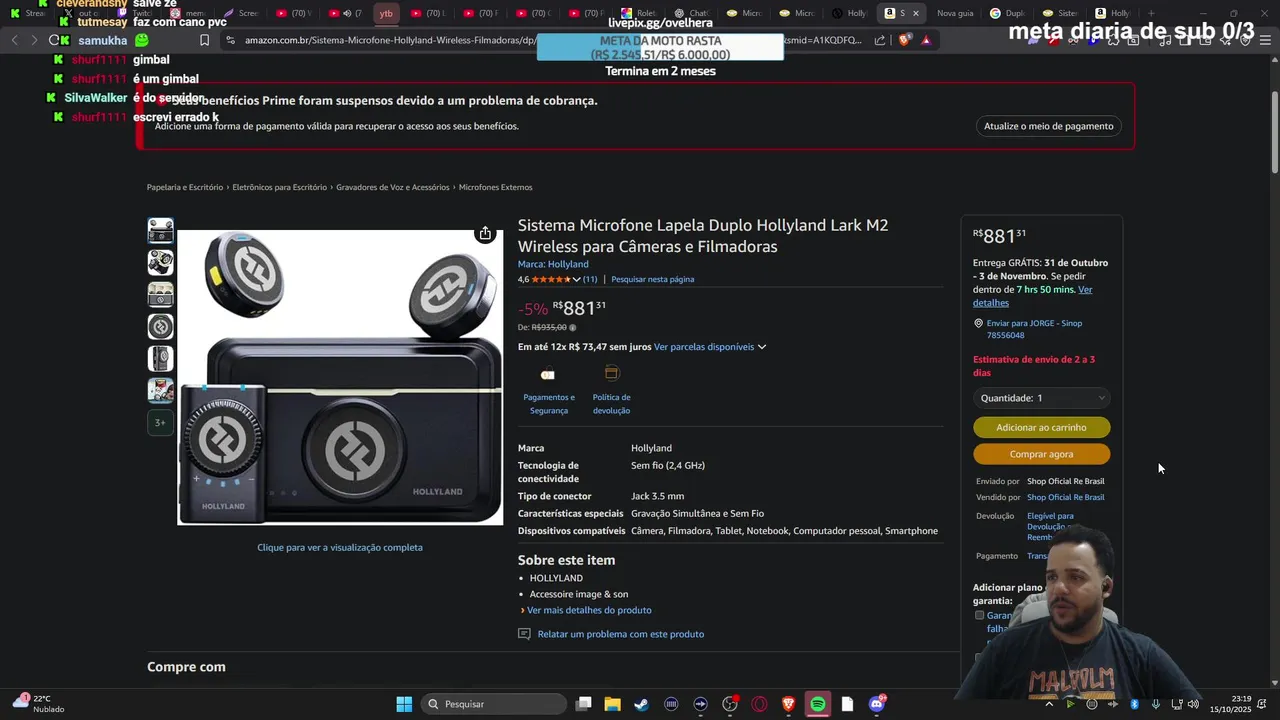Open the 3+ more images thumbnail
Viewport: 1280px width, 720px height.
pyautogui.click(x=160, y=423)
